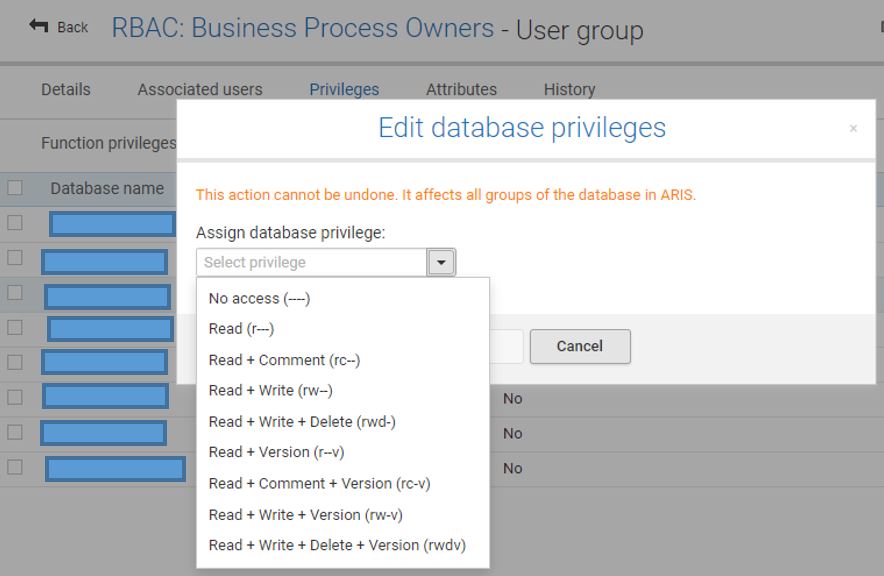Choose Read + Write + Delete (rwd-) privilege

(302, 422)
